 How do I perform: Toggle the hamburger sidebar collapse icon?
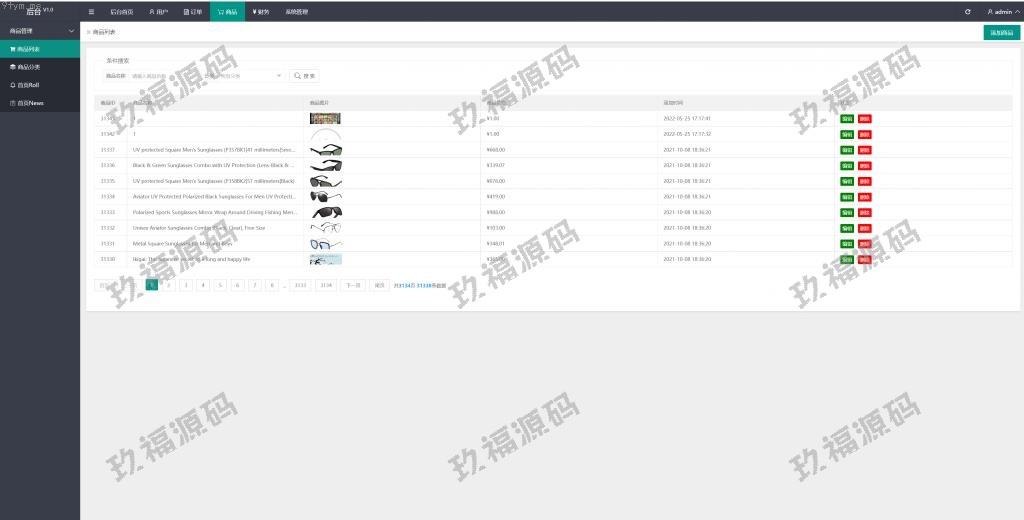pos(92,11)
